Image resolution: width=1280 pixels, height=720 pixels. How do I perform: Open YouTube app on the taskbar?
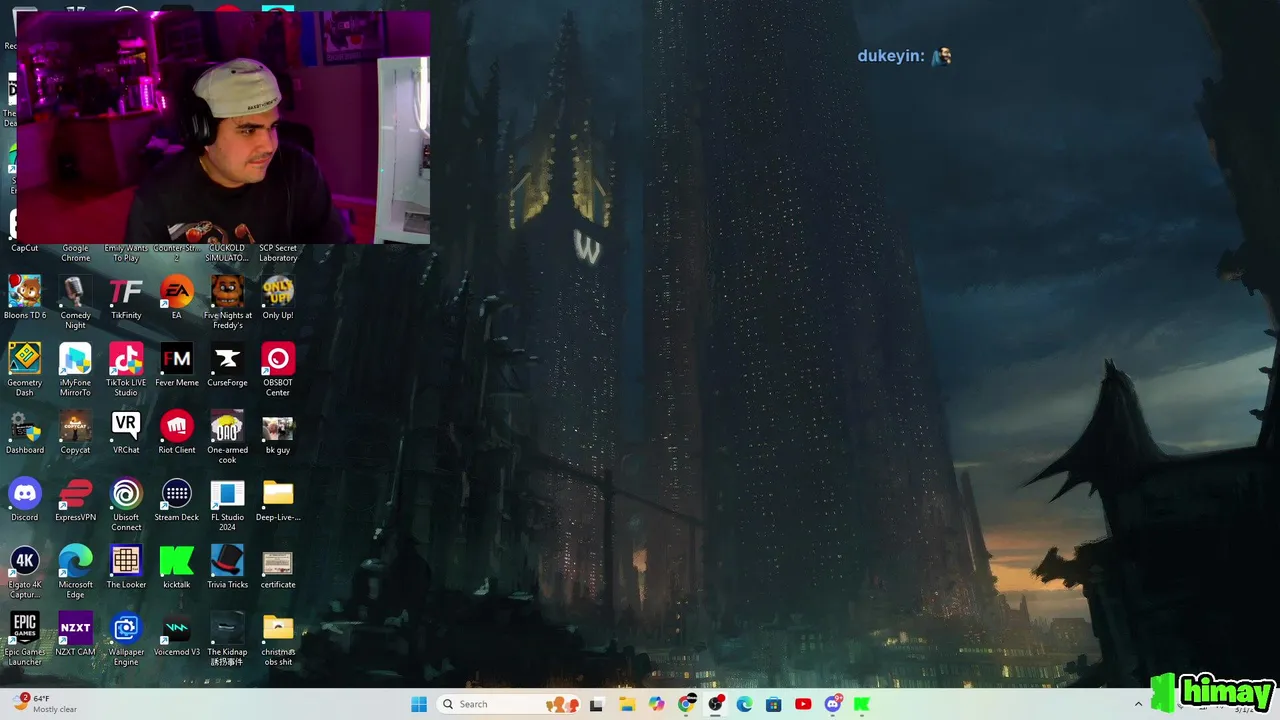803,704
